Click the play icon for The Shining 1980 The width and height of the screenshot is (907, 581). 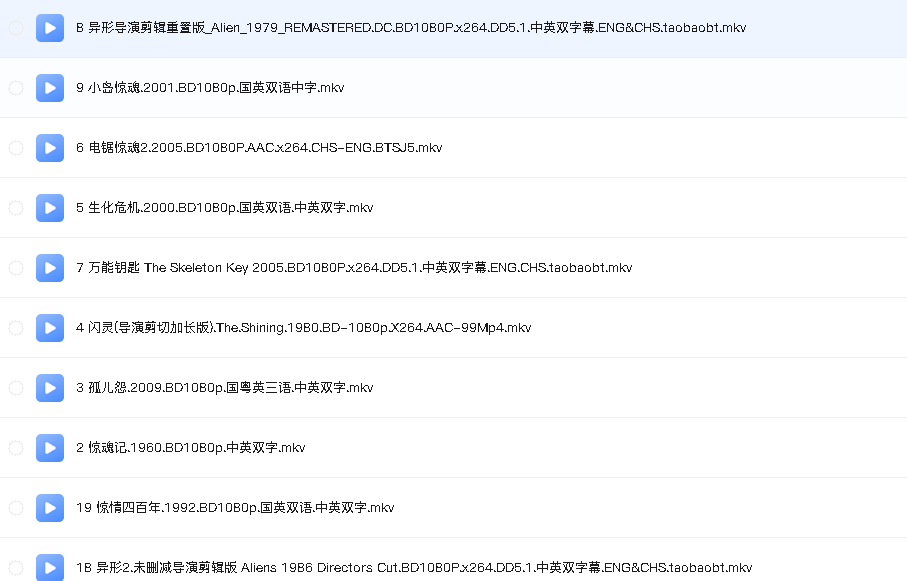[50, 328]
